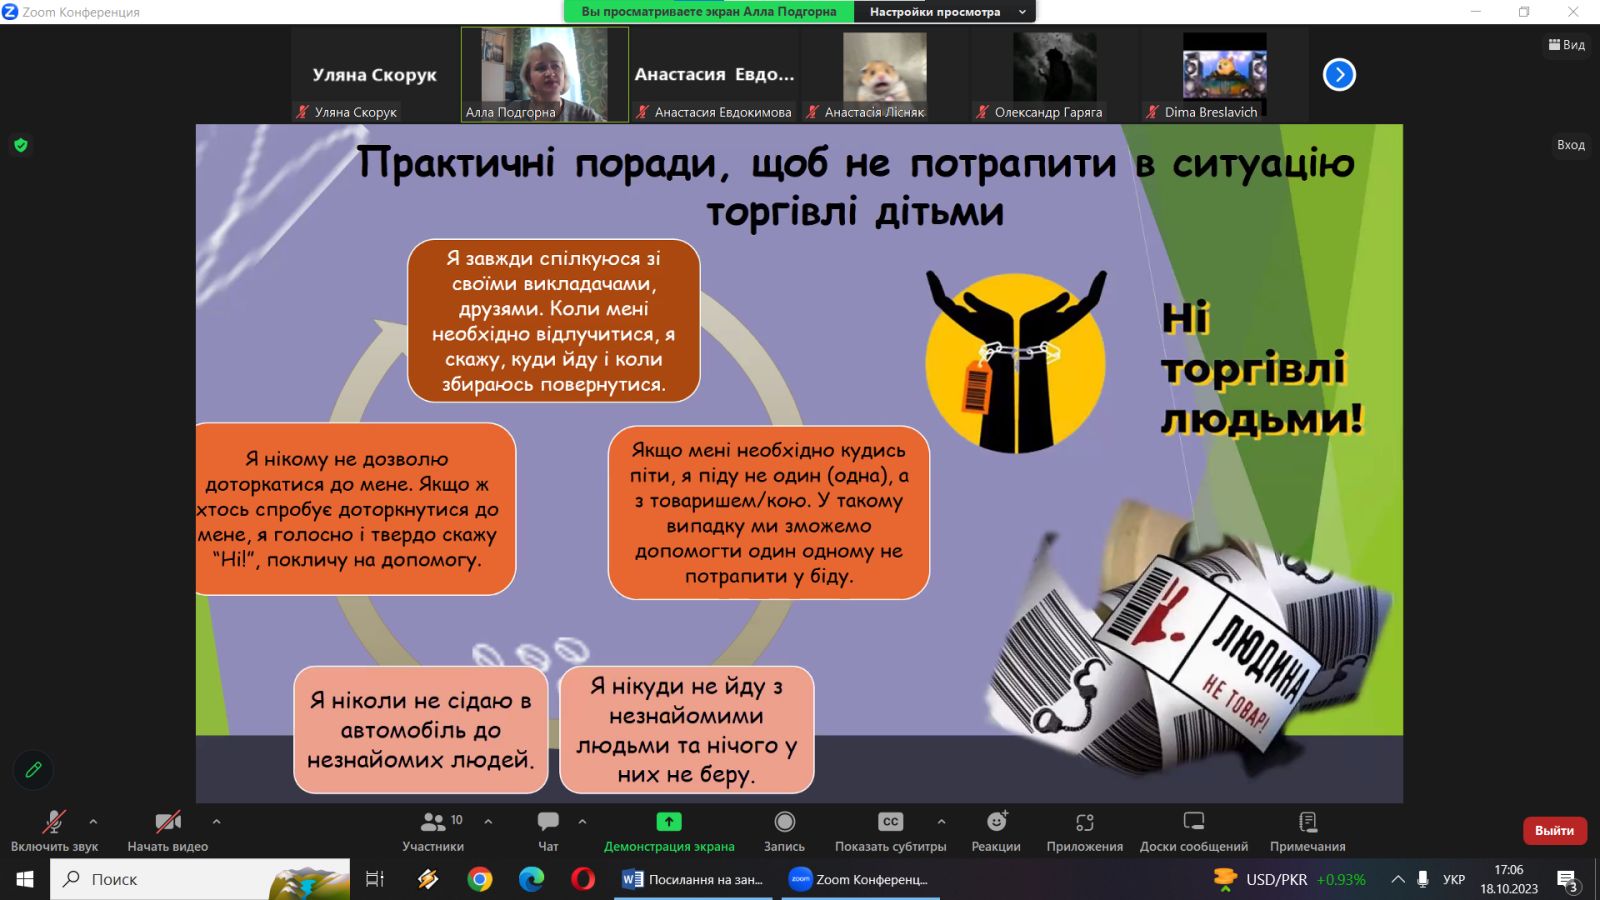This screenshot has width=1600, height=900.
Task: Select Алла Подгорна video thumbnail
Action: [x=544, y=75]
